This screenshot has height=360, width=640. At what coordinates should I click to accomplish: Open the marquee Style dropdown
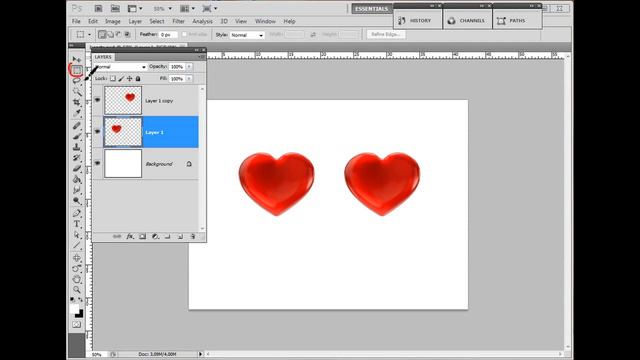247,35
